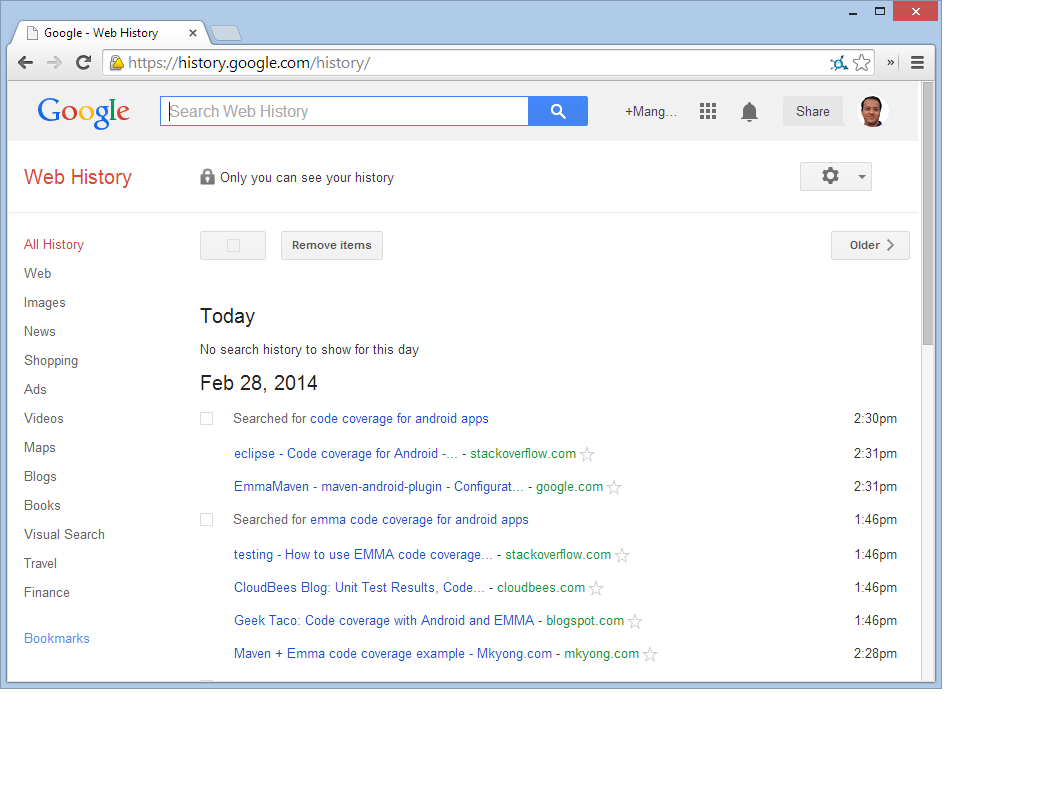Bookmark this page with the star icon
The width and height of the screenshot is (1044, 800).
[862, 63]
